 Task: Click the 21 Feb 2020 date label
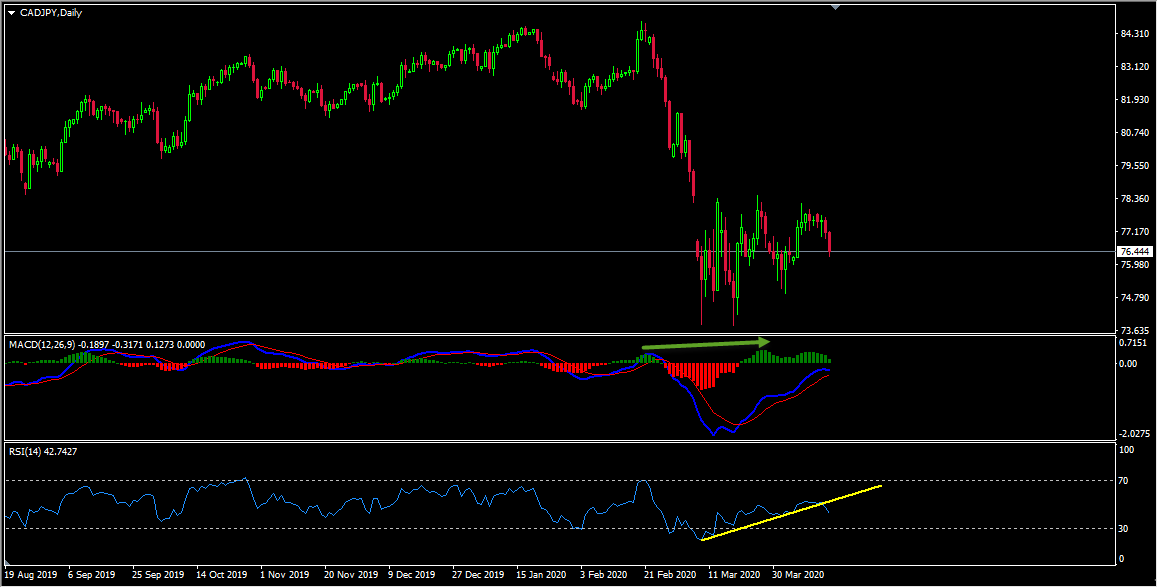point(670,574)
